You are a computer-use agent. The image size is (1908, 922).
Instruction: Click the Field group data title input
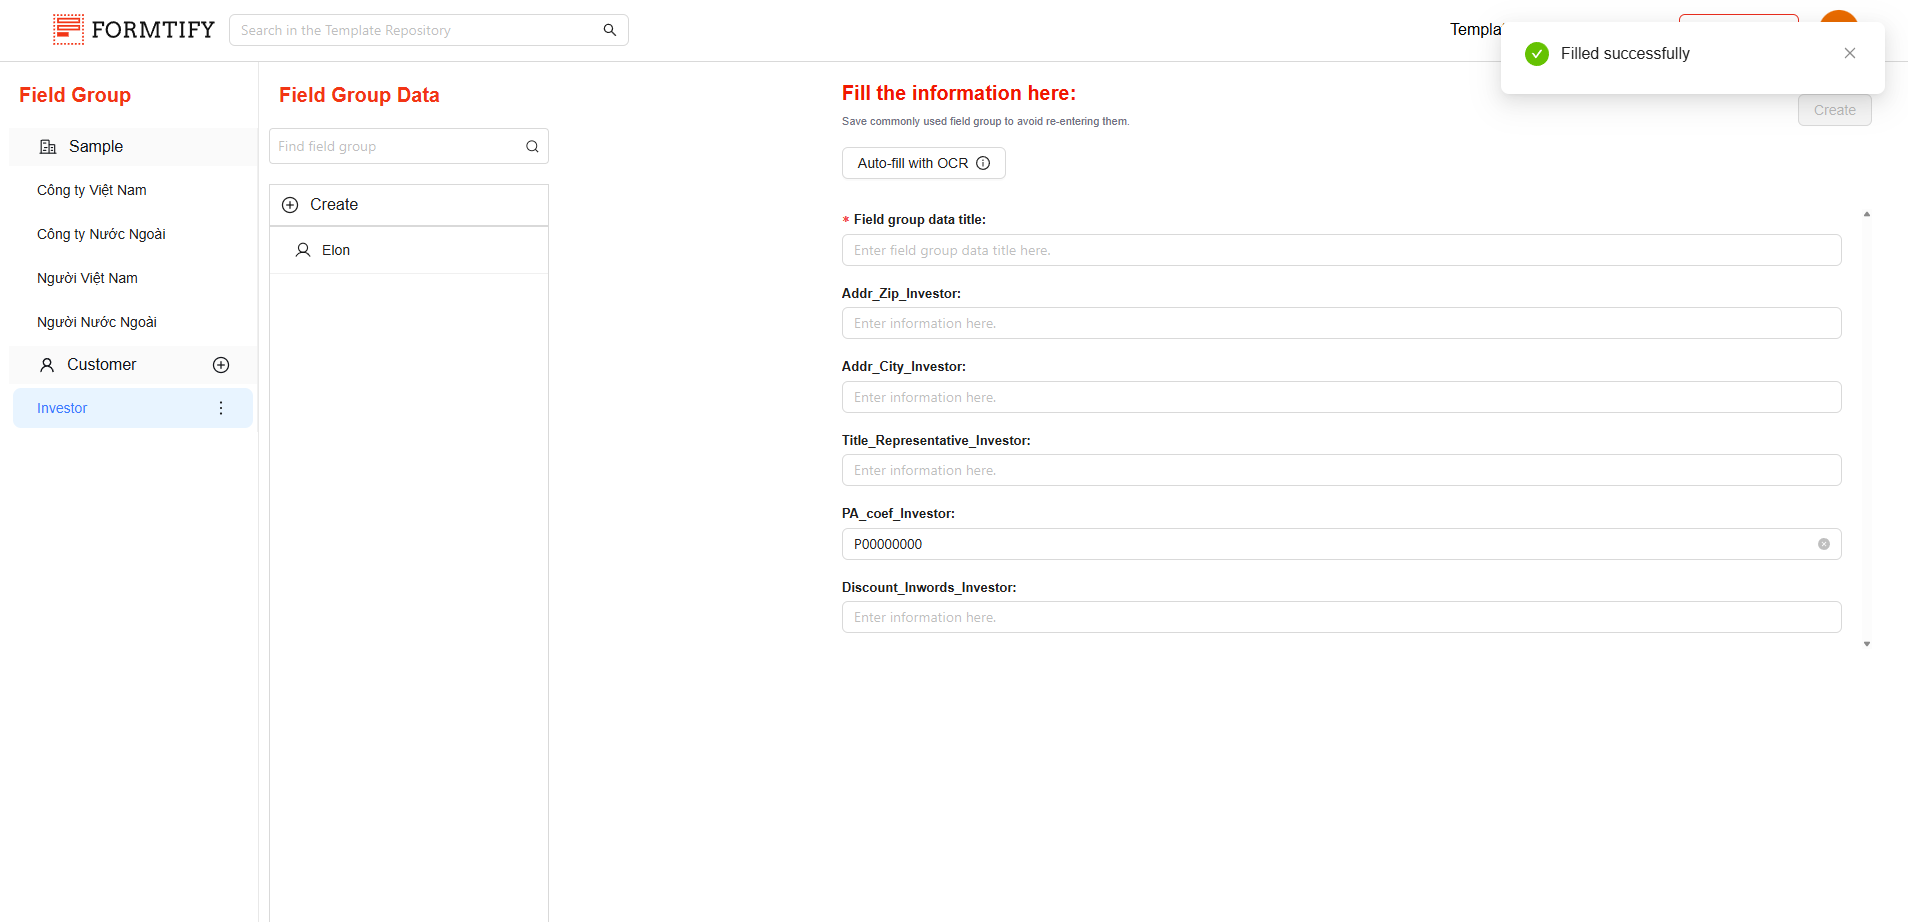click(x=1340, y=250)
